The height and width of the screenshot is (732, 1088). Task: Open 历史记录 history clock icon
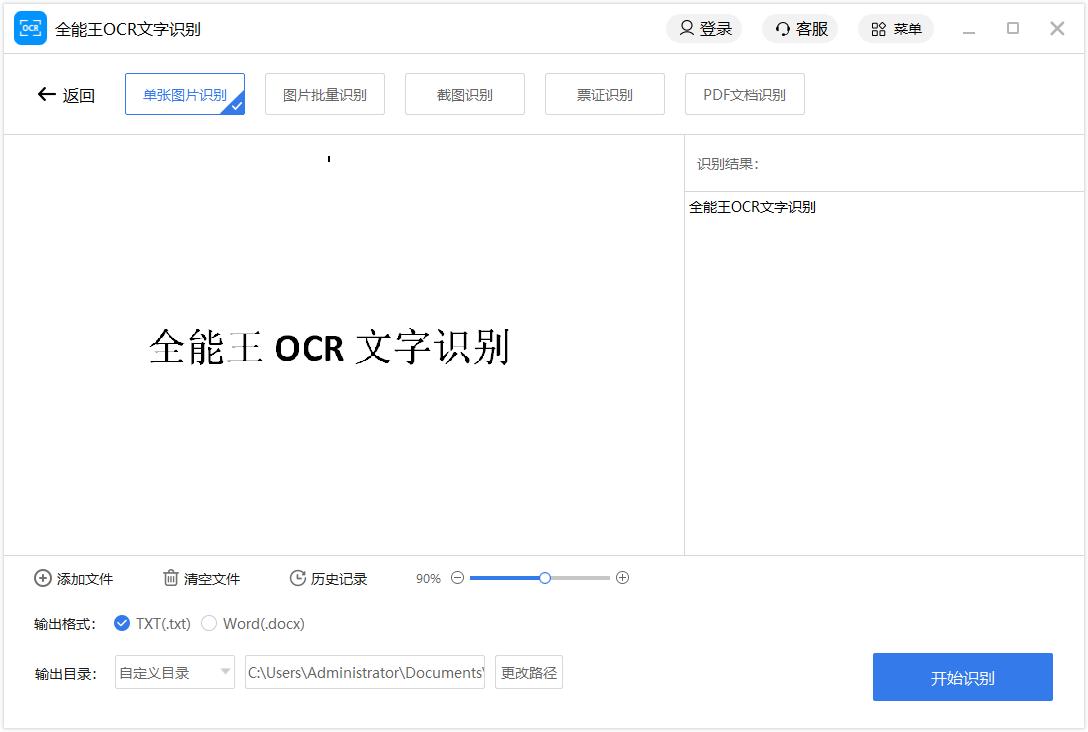point(297,578)
